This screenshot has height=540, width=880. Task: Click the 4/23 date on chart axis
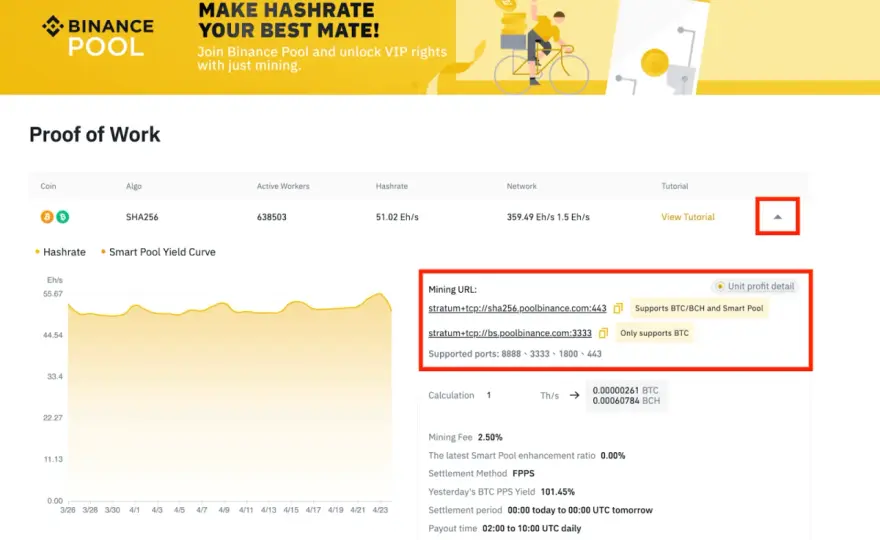coord(380,510)
